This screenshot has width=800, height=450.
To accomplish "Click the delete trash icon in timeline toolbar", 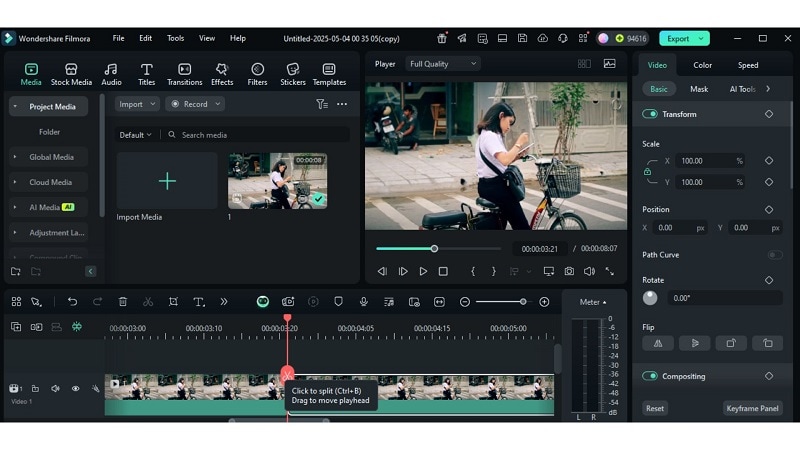I will pos(123,302).
